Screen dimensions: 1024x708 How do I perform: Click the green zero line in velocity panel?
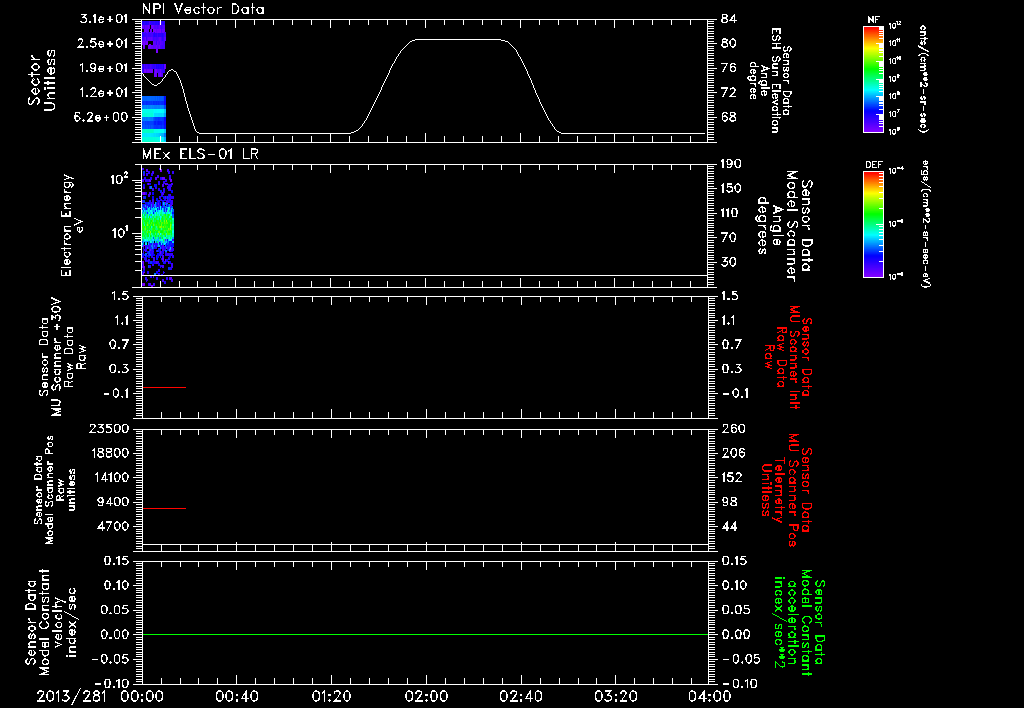[425, 634]
